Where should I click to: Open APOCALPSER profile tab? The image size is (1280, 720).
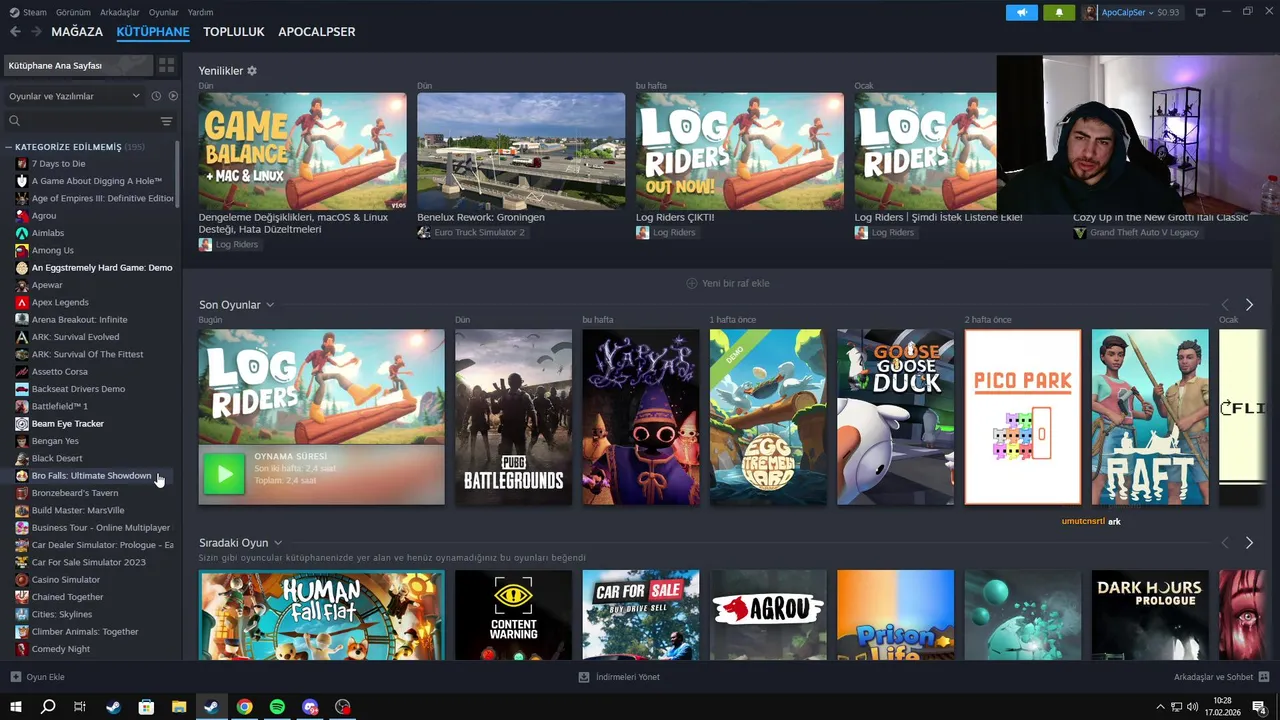(x=317, y=32)
